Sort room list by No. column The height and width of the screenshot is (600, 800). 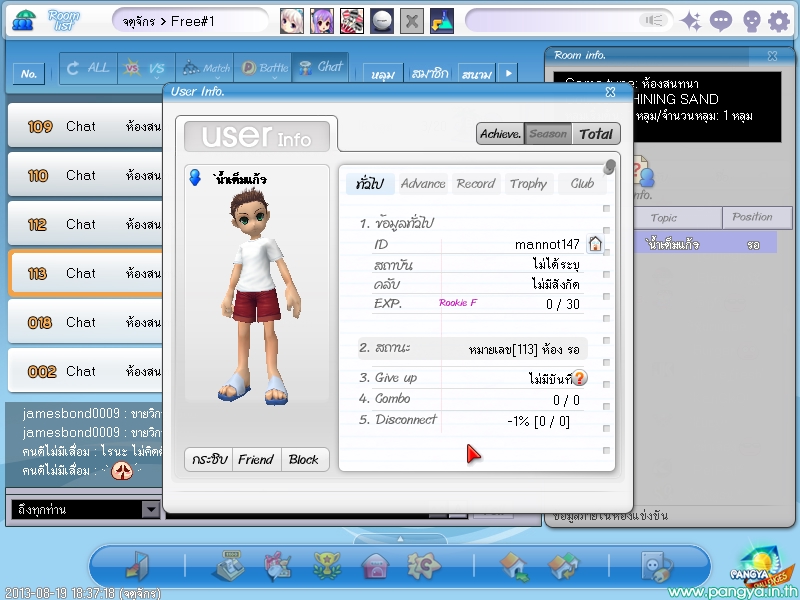point(29,74)
